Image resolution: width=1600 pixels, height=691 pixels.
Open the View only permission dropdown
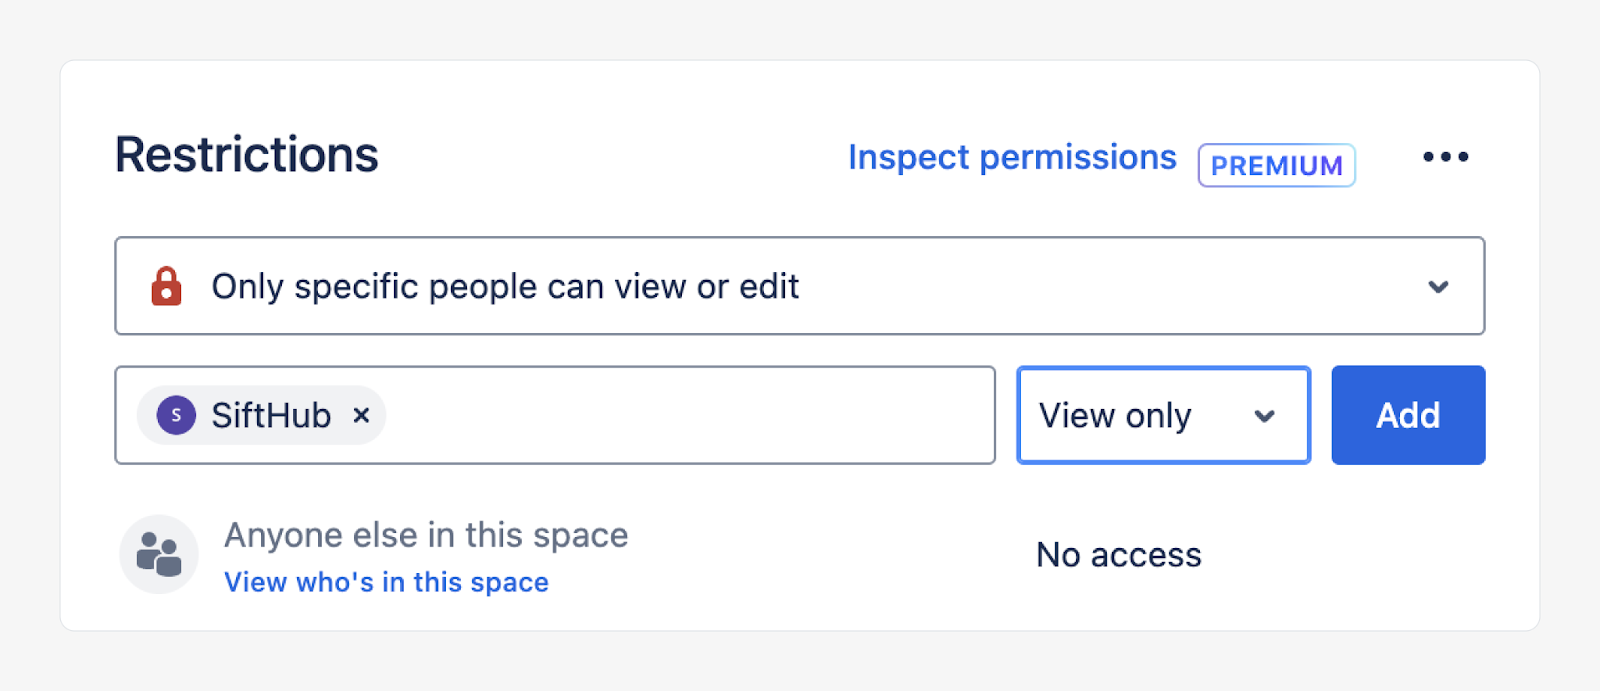pyautogui.click(x=1162, y=415)
